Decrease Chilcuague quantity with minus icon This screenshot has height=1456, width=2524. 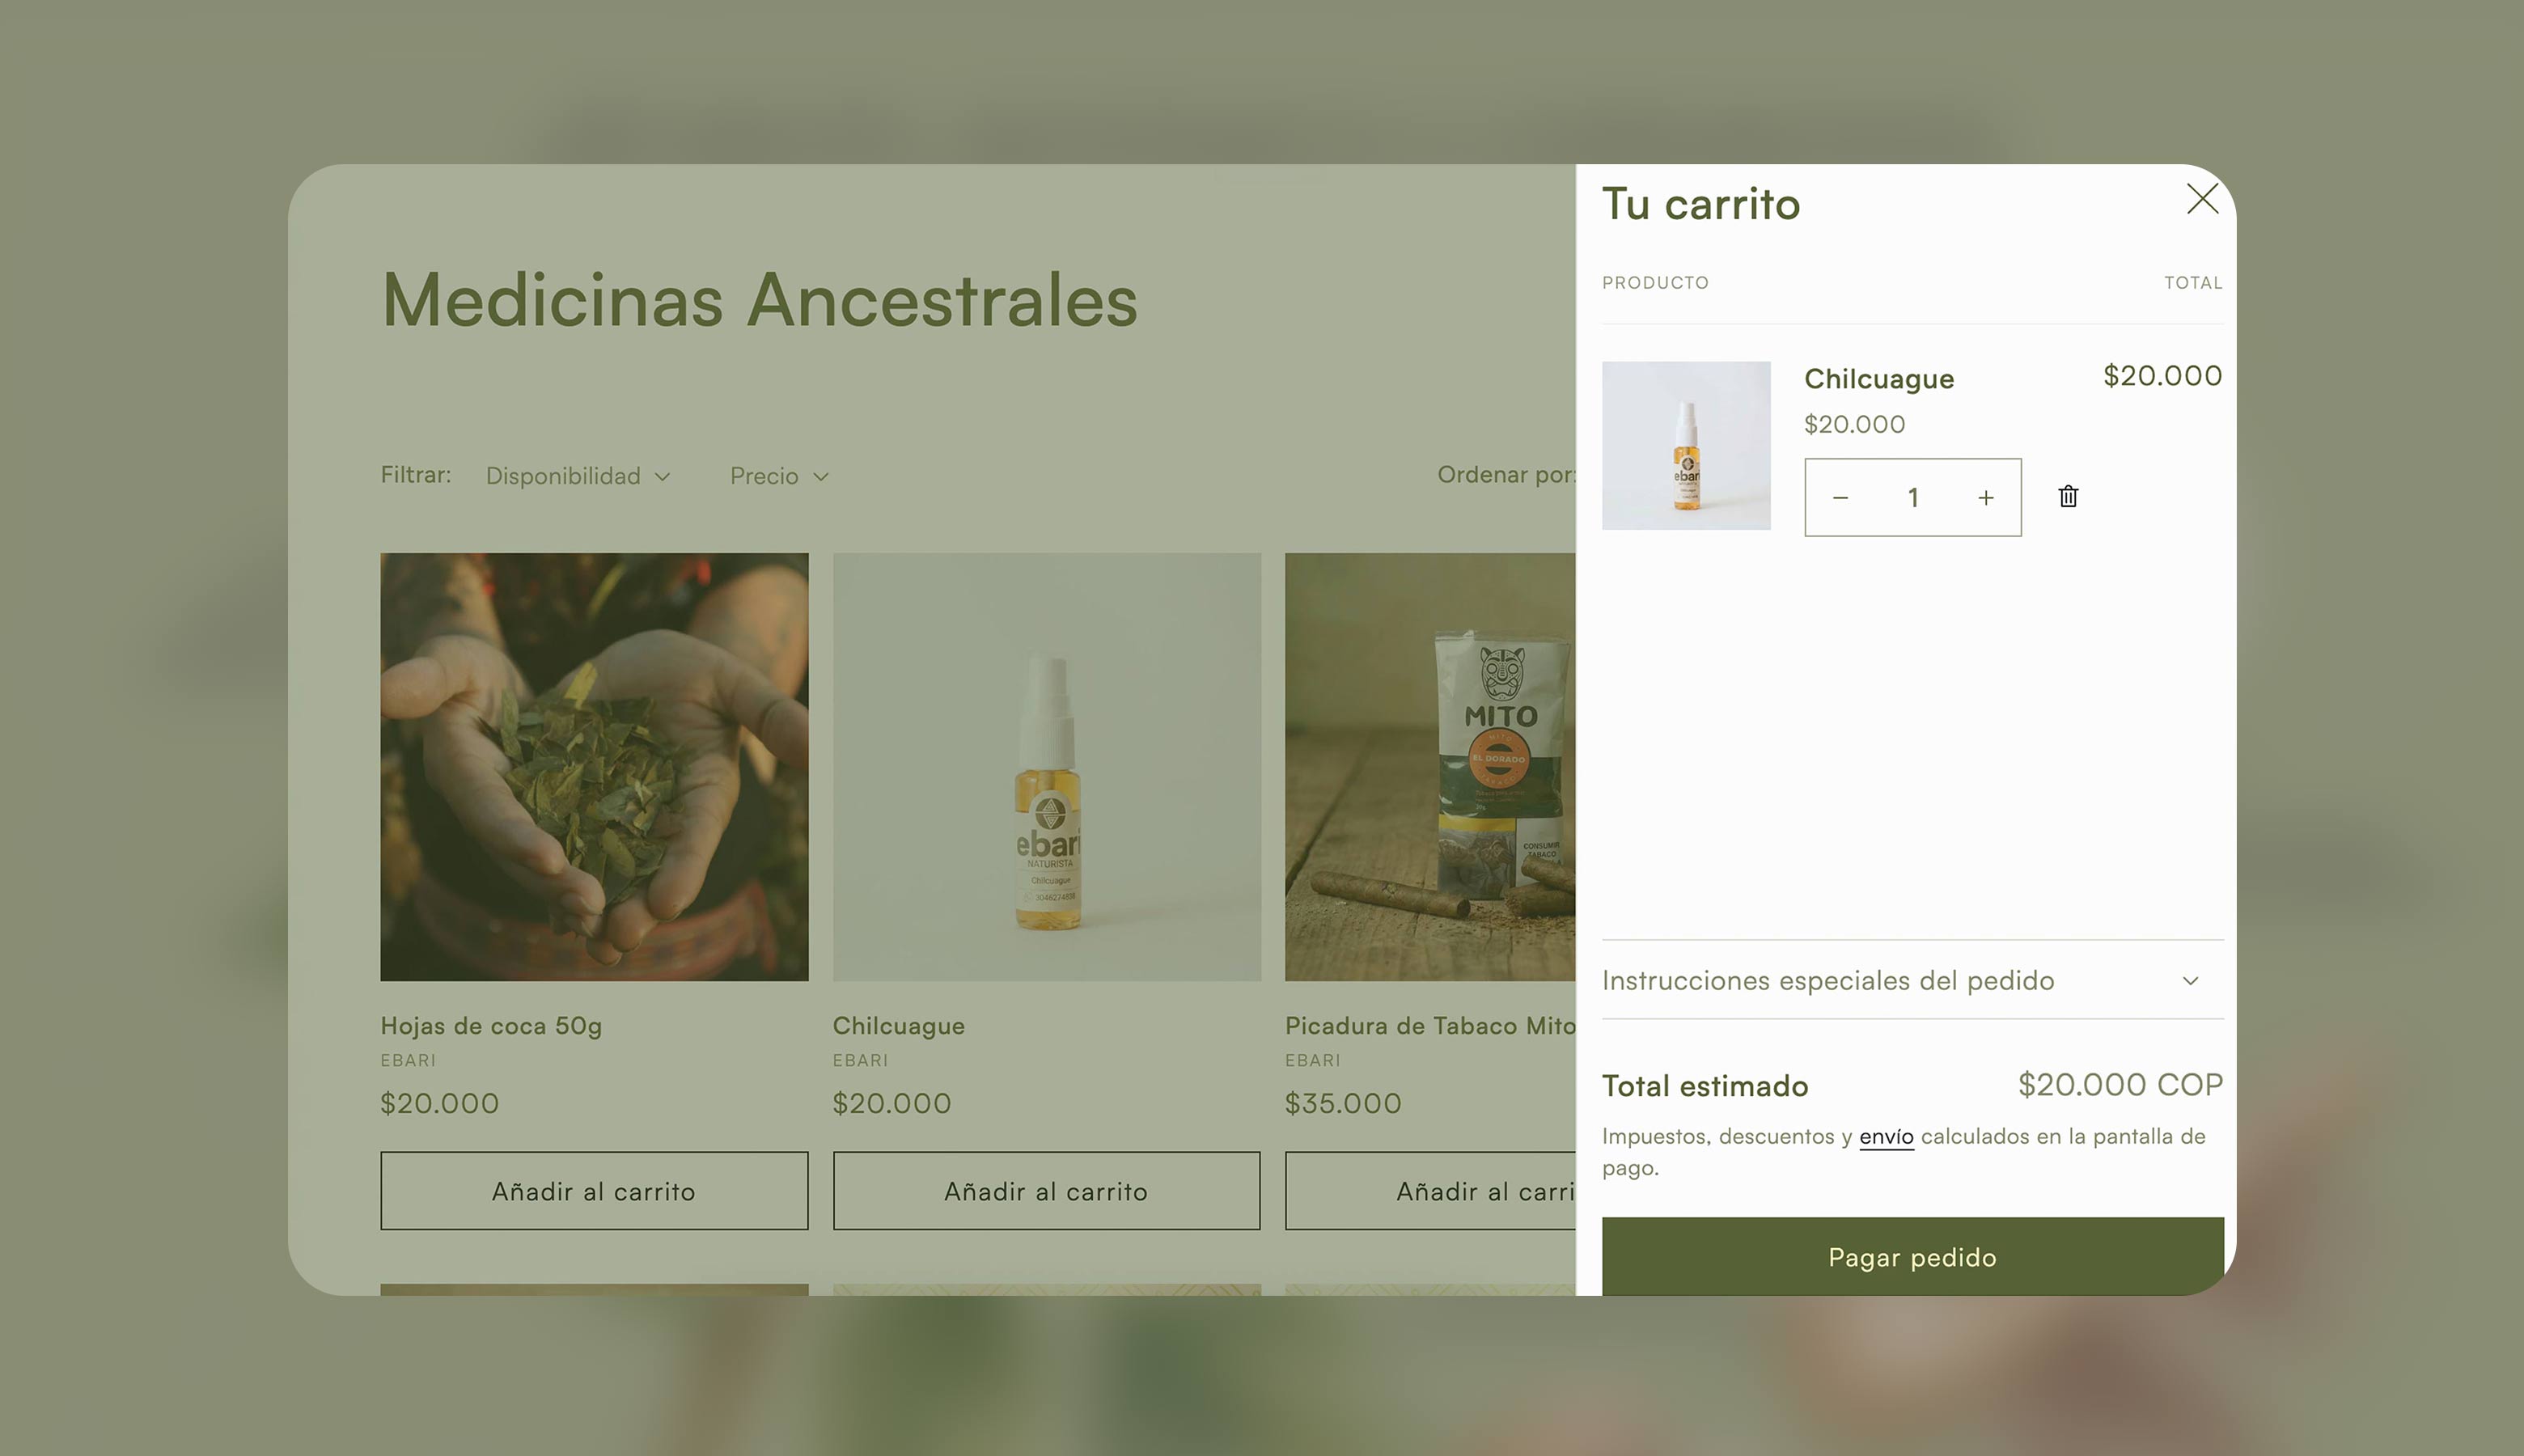tap(1840, 498)
